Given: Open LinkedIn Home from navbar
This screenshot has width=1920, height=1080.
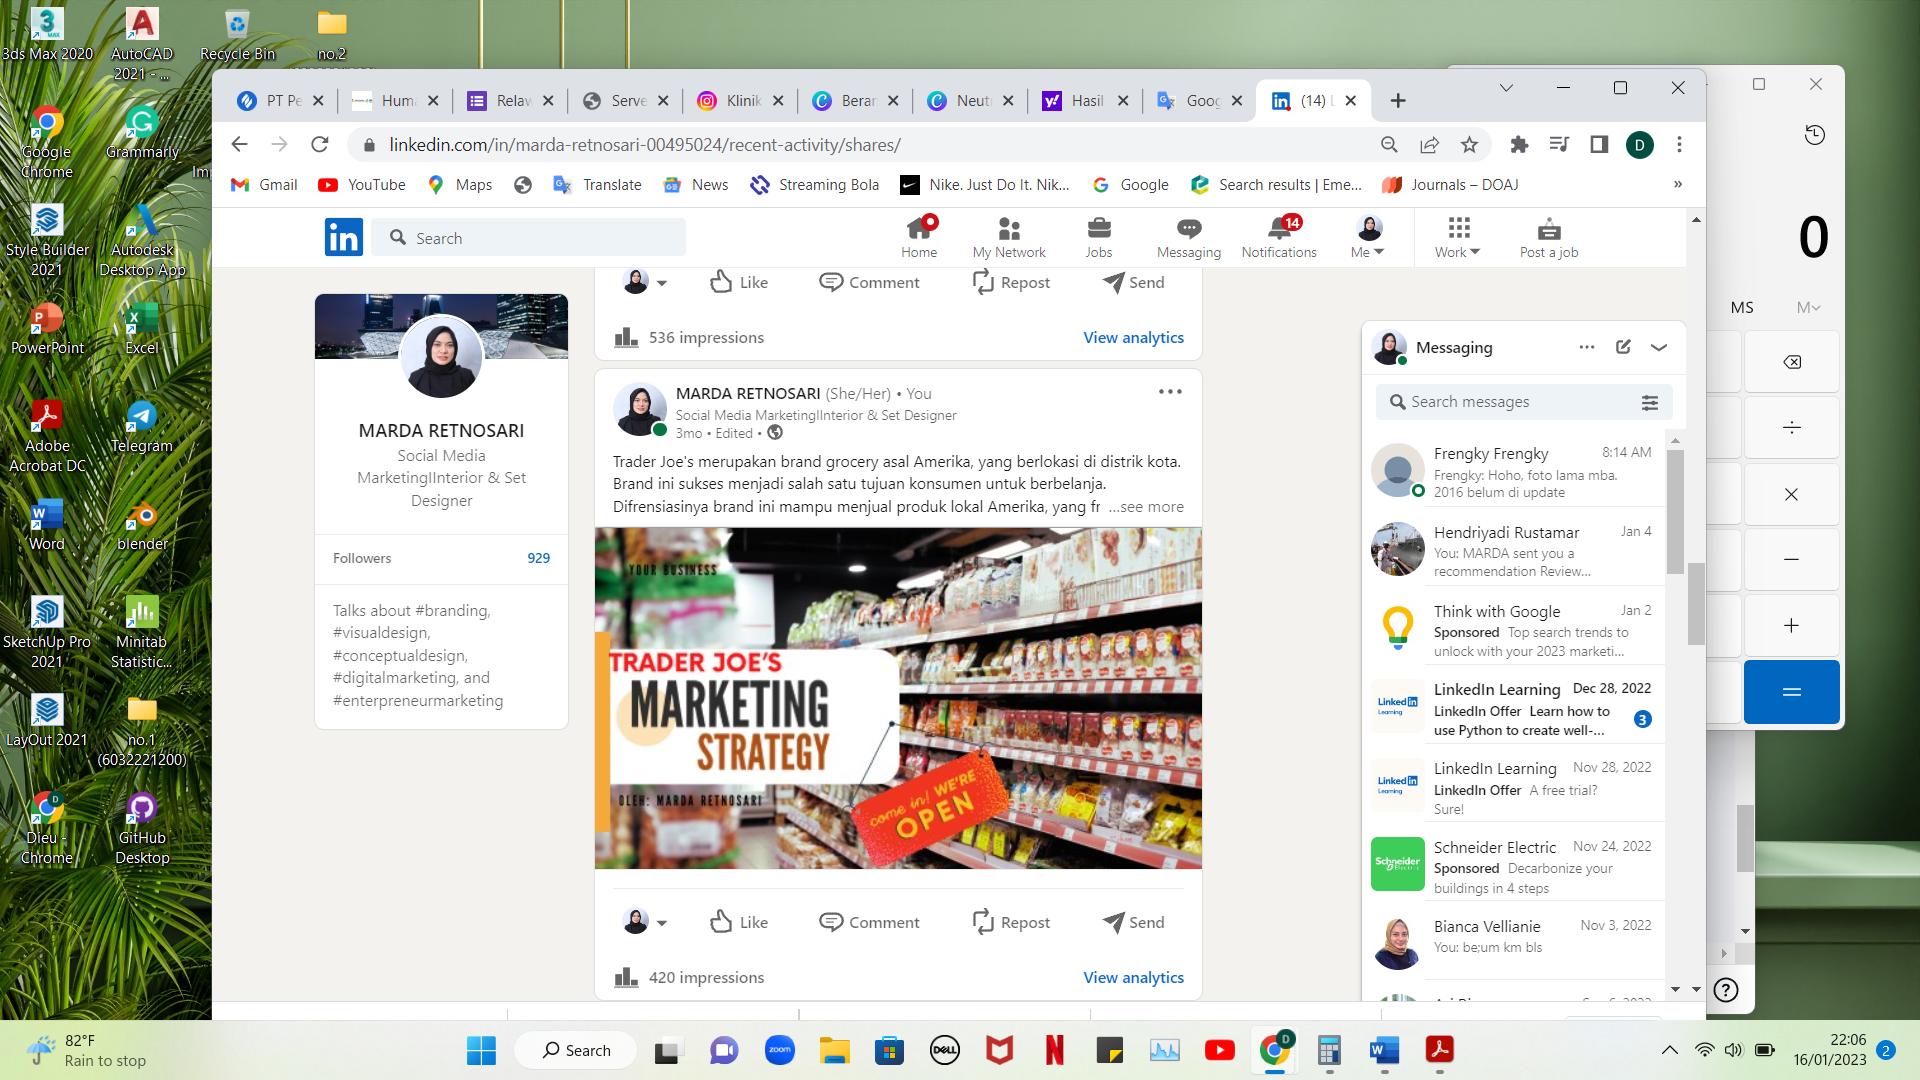Looking at the screenshot, I should [x=918, y=238].
